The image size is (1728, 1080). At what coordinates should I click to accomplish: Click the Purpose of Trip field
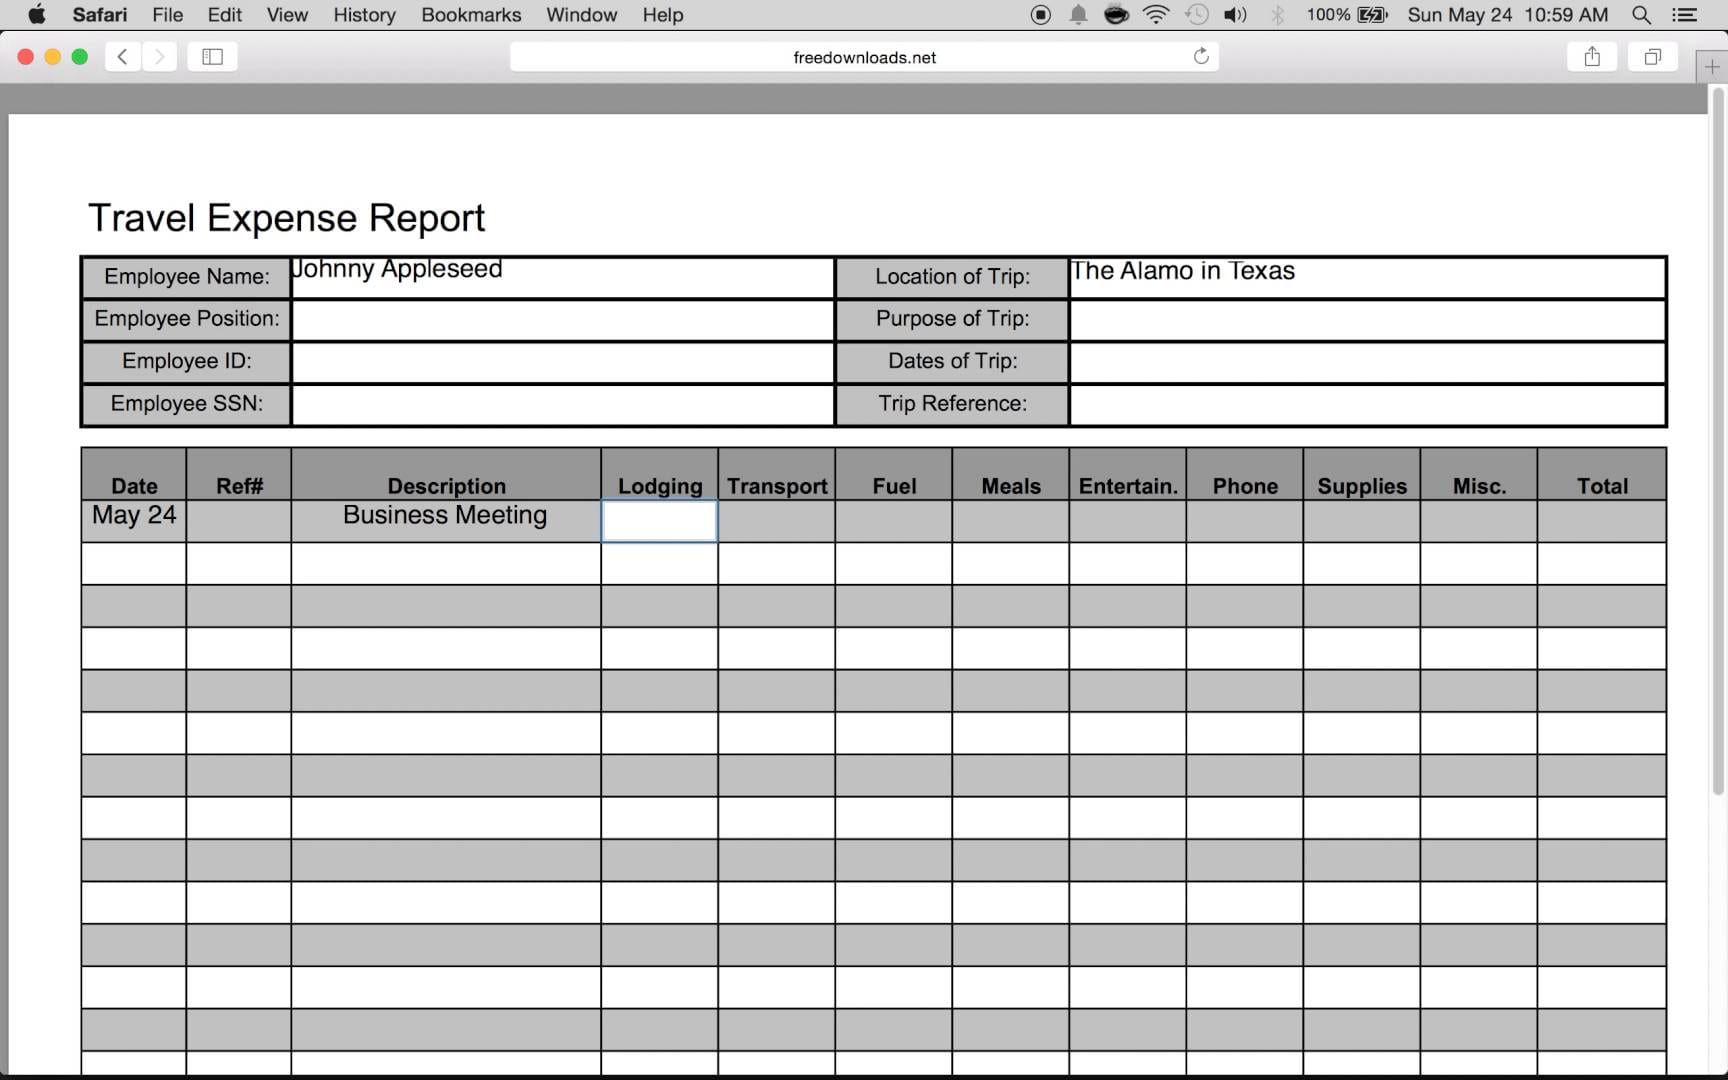point(1367,320)
